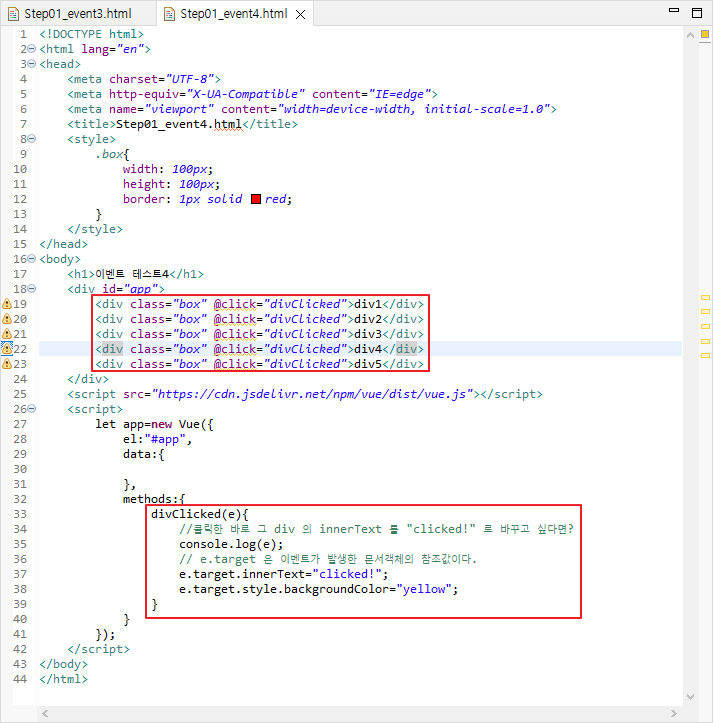Click the div2 text on line 20
Viewport: 713px width, 723px height.
click(x=368, y=319)
